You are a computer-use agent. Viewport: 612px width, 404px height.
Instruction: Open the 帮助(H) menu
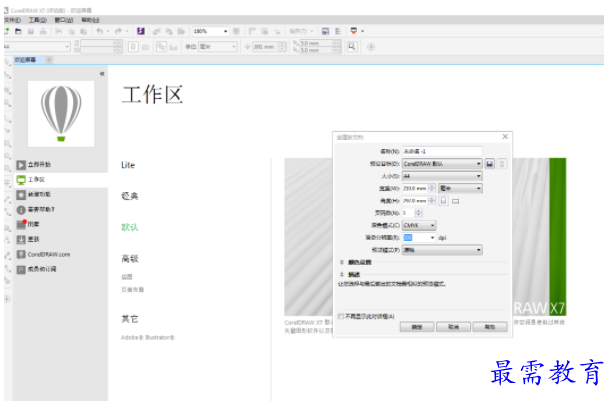pyautogui.click(x=90, y=20)
